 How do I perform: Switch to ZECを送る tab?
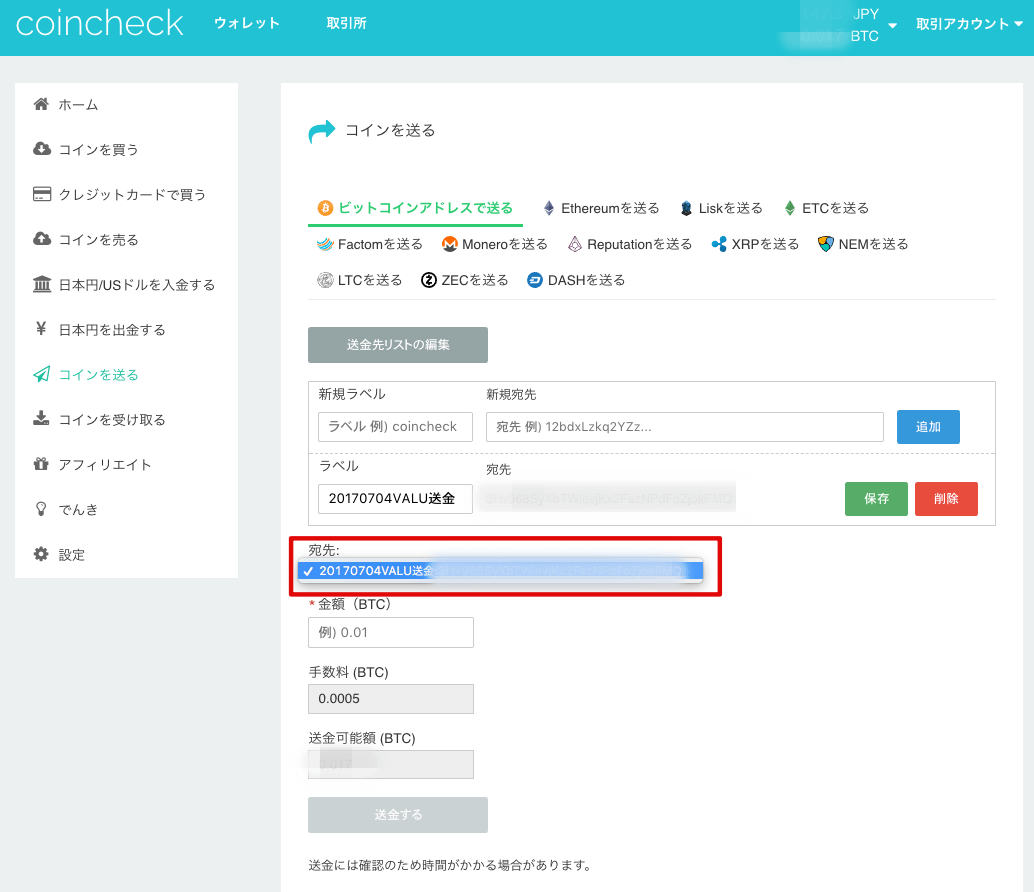point(465,280)
